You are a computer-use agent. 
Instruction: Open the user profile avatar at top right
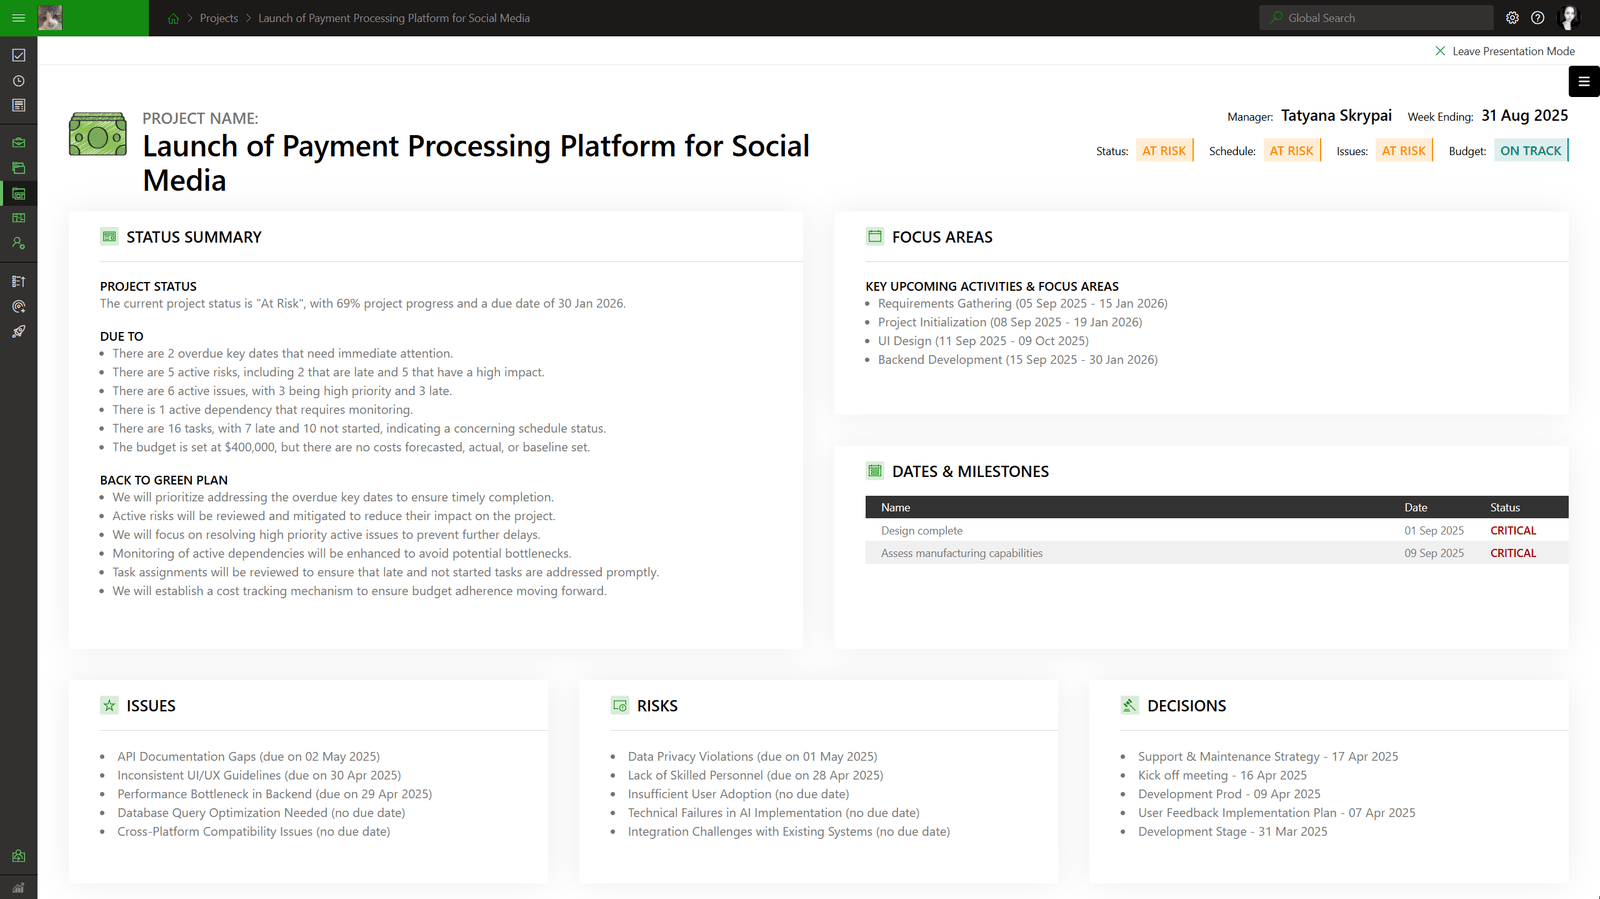click(1569, 18)
